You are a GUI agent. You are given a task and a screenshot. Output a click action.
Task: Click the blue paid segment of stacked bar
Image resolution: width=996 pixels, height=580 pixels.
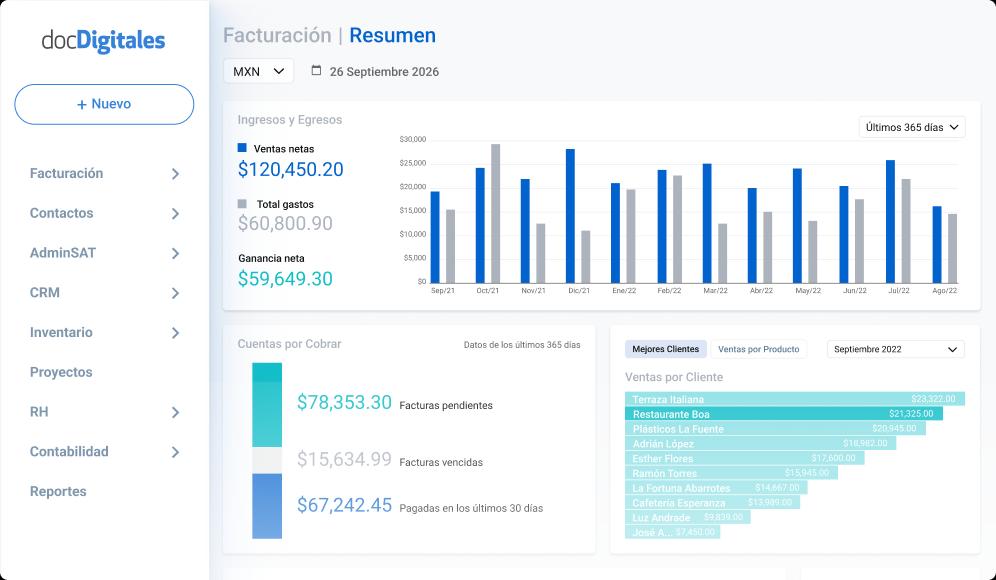click(x=267, y=506)
